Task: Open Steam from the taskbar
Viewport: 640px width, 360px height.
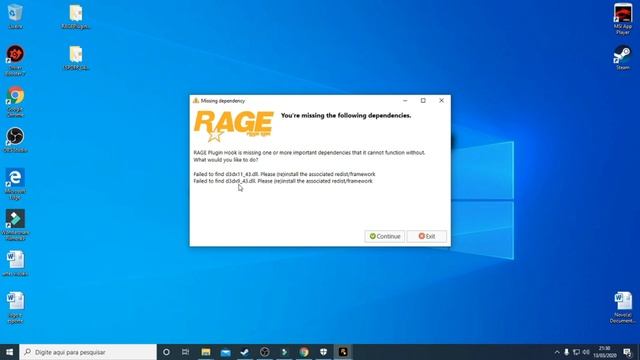Action: pyautogui.click(x=245, y=352)
